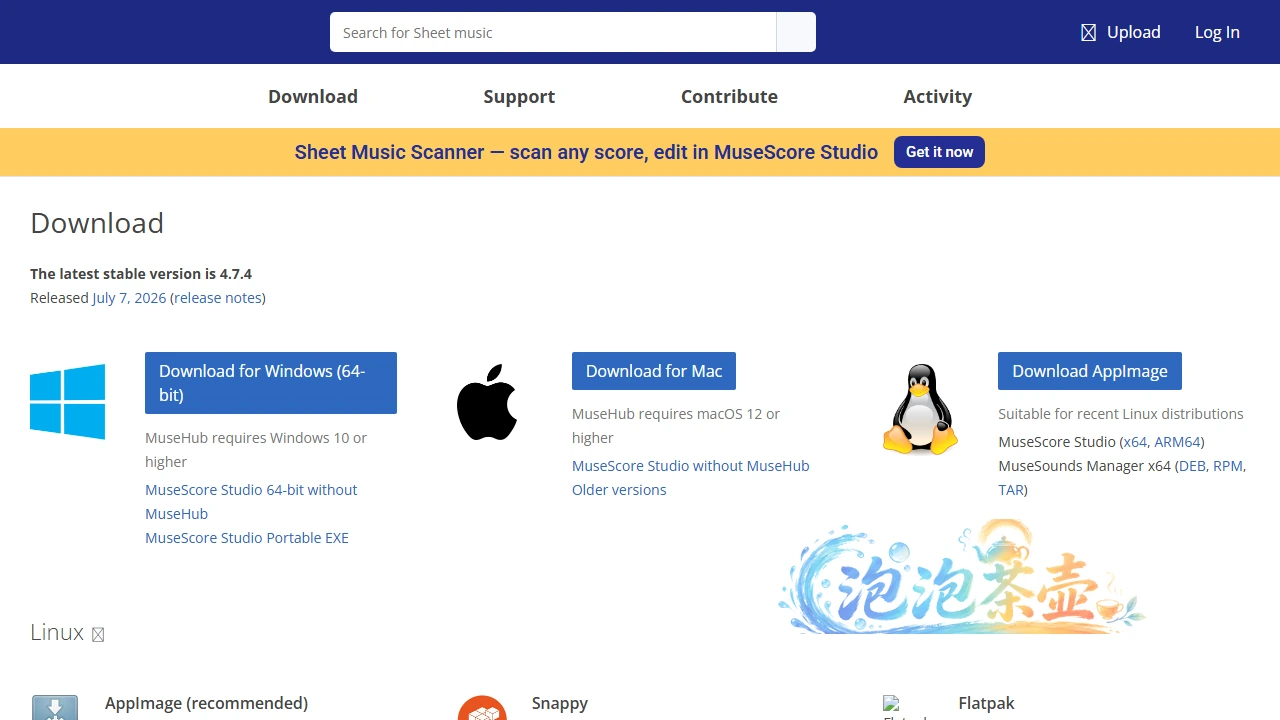Click the Flatpak heading
Image resolution: width=1280 pixels, height=720 pixels.
pos(986,703)
